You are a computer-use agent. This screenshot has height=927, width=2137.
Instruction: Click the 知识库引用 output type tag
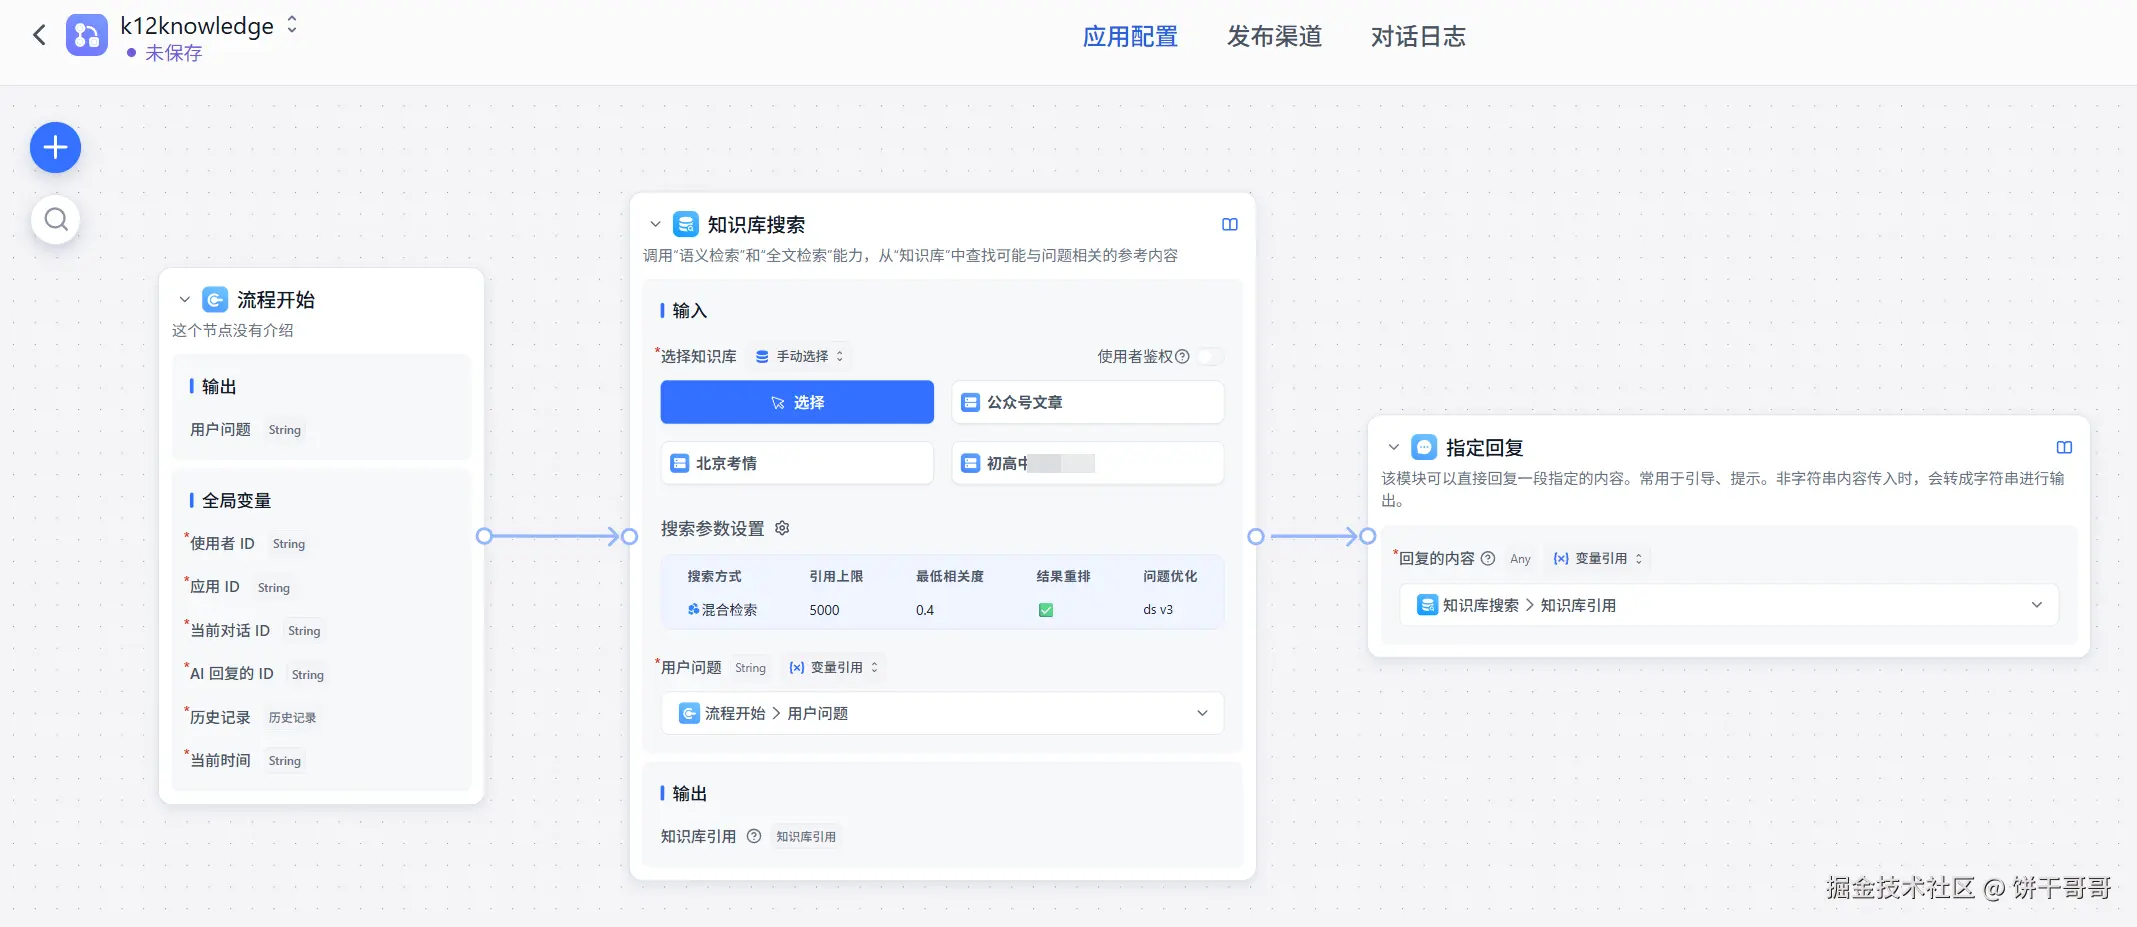click(x=806, y=837)
